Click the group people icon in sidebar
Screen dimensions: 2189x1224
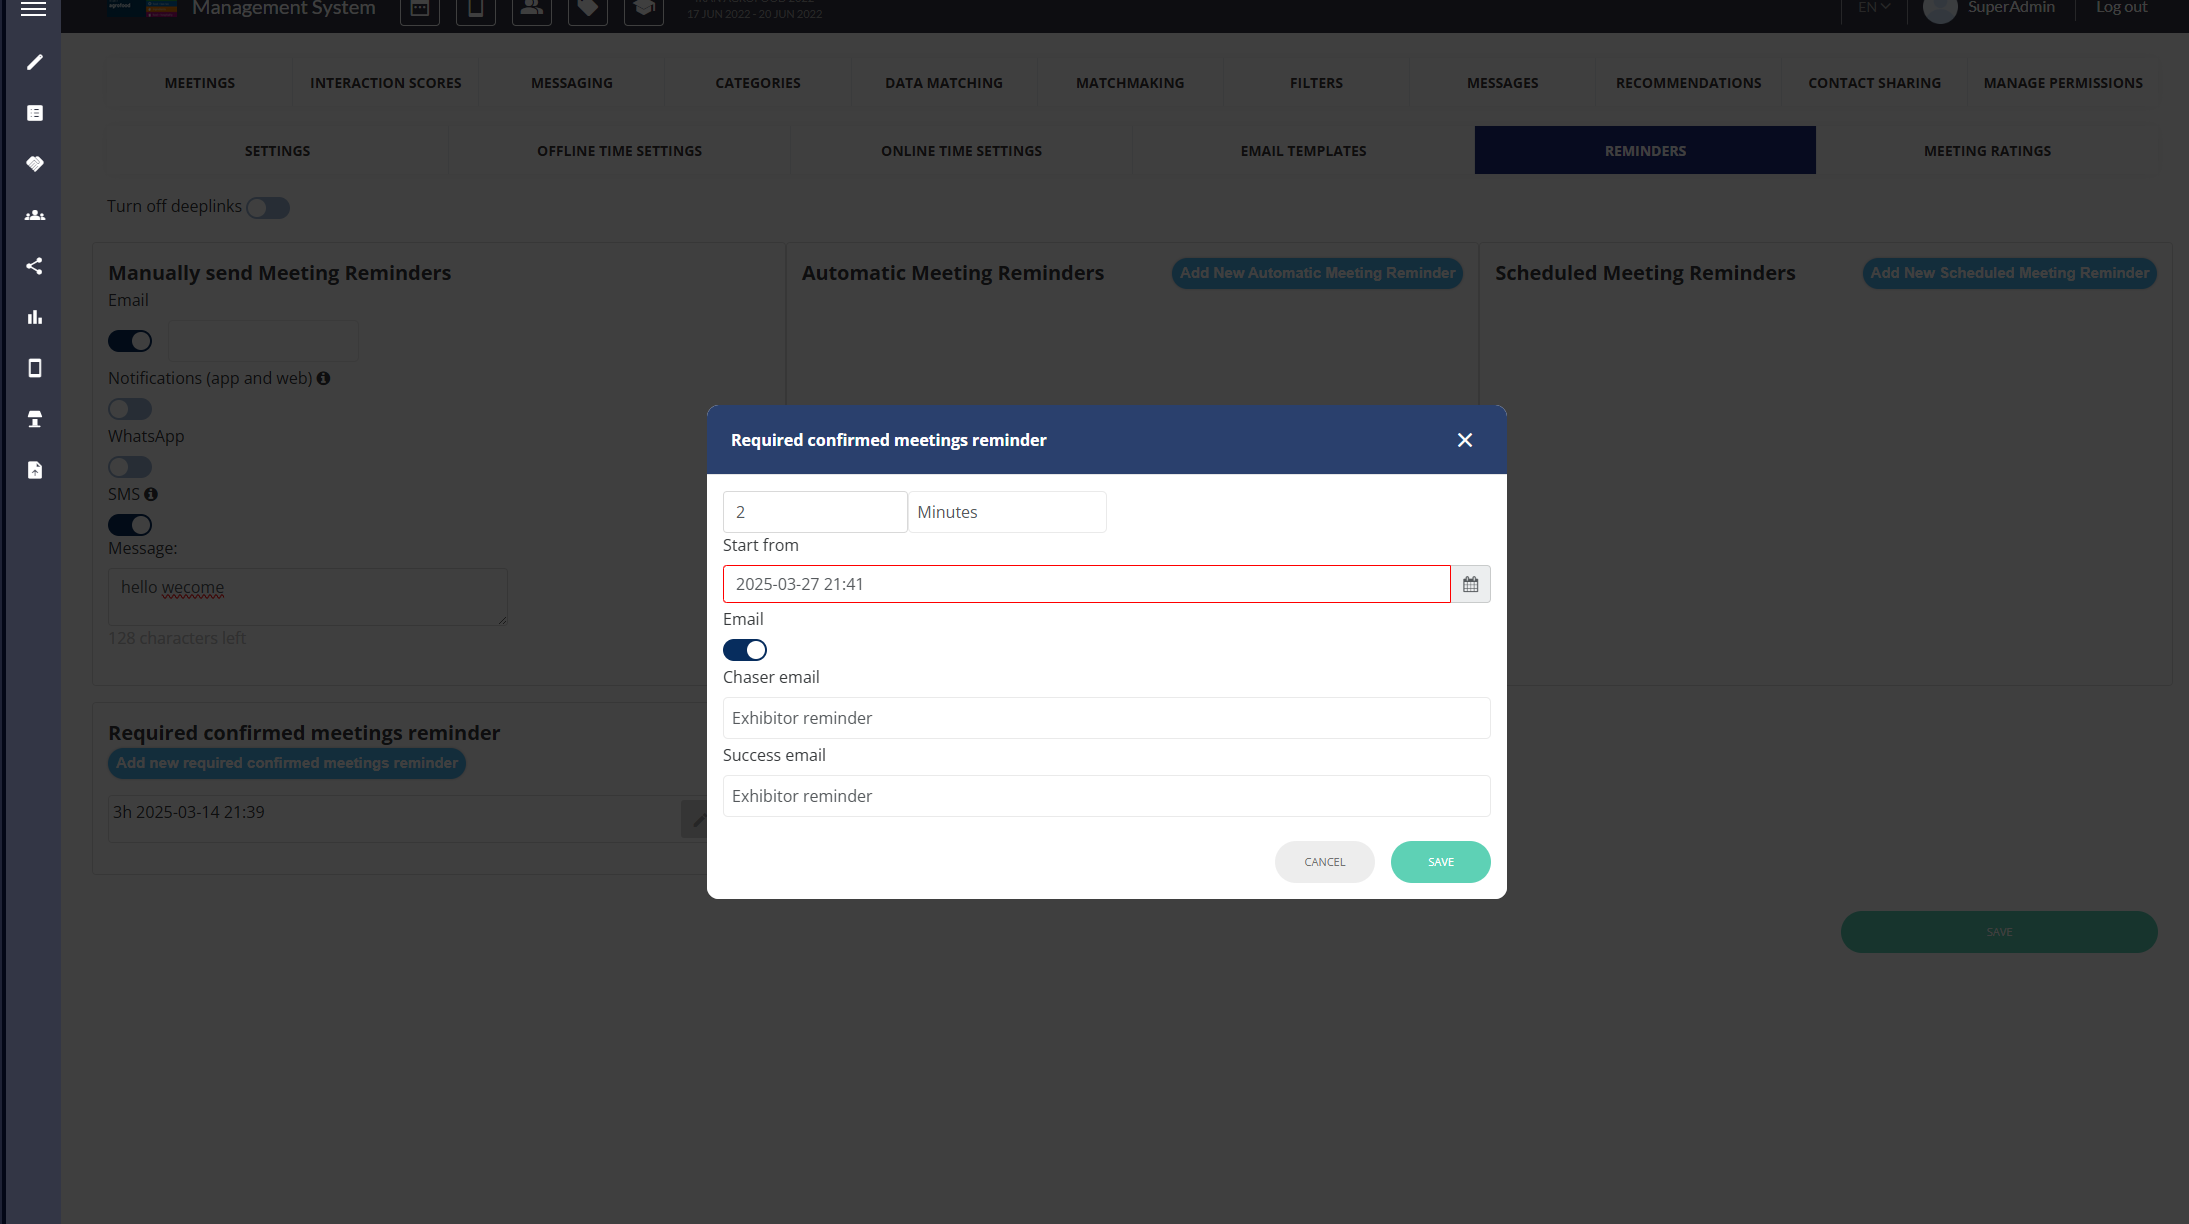click(x=35, y=215)
